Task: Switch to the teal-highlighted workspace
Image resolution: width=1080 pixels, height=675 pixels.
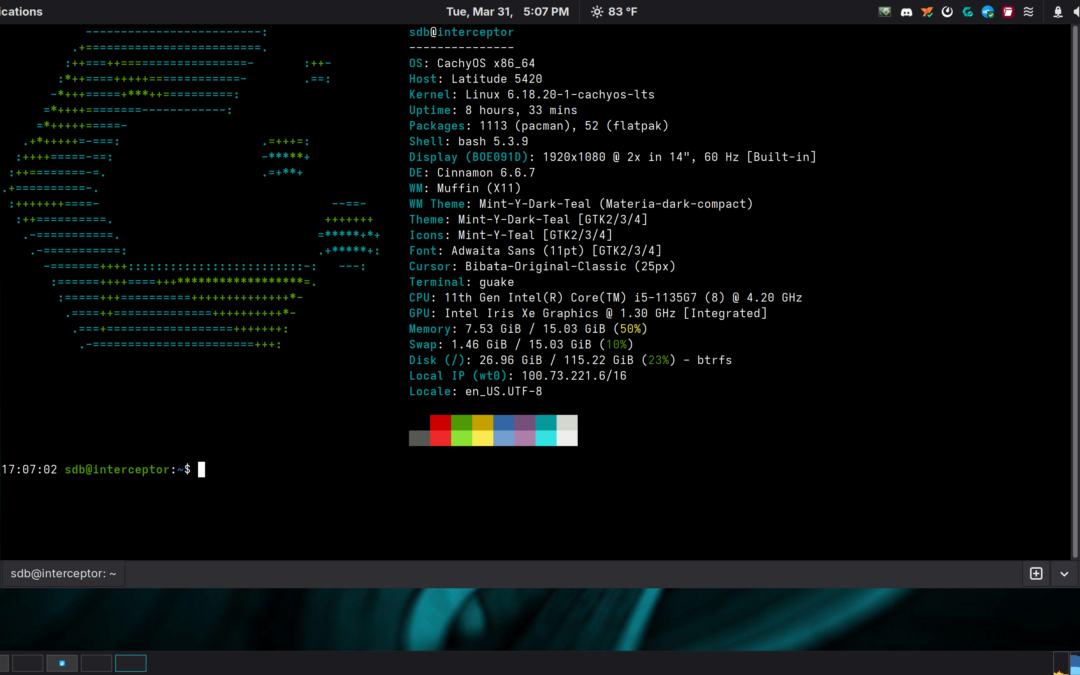Action: point(130,663)
